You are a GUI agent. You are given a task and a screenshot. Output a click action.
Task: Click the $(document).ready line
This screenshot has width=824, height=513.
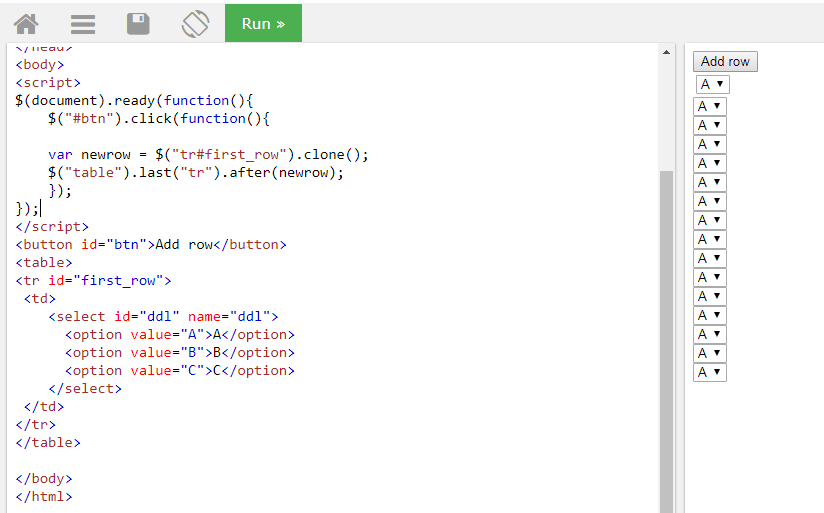(x=135, y=100)
